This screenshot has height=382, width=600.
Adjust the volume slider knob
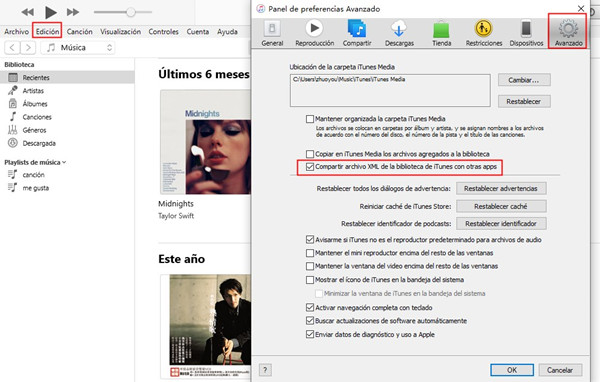pos(131,12)
